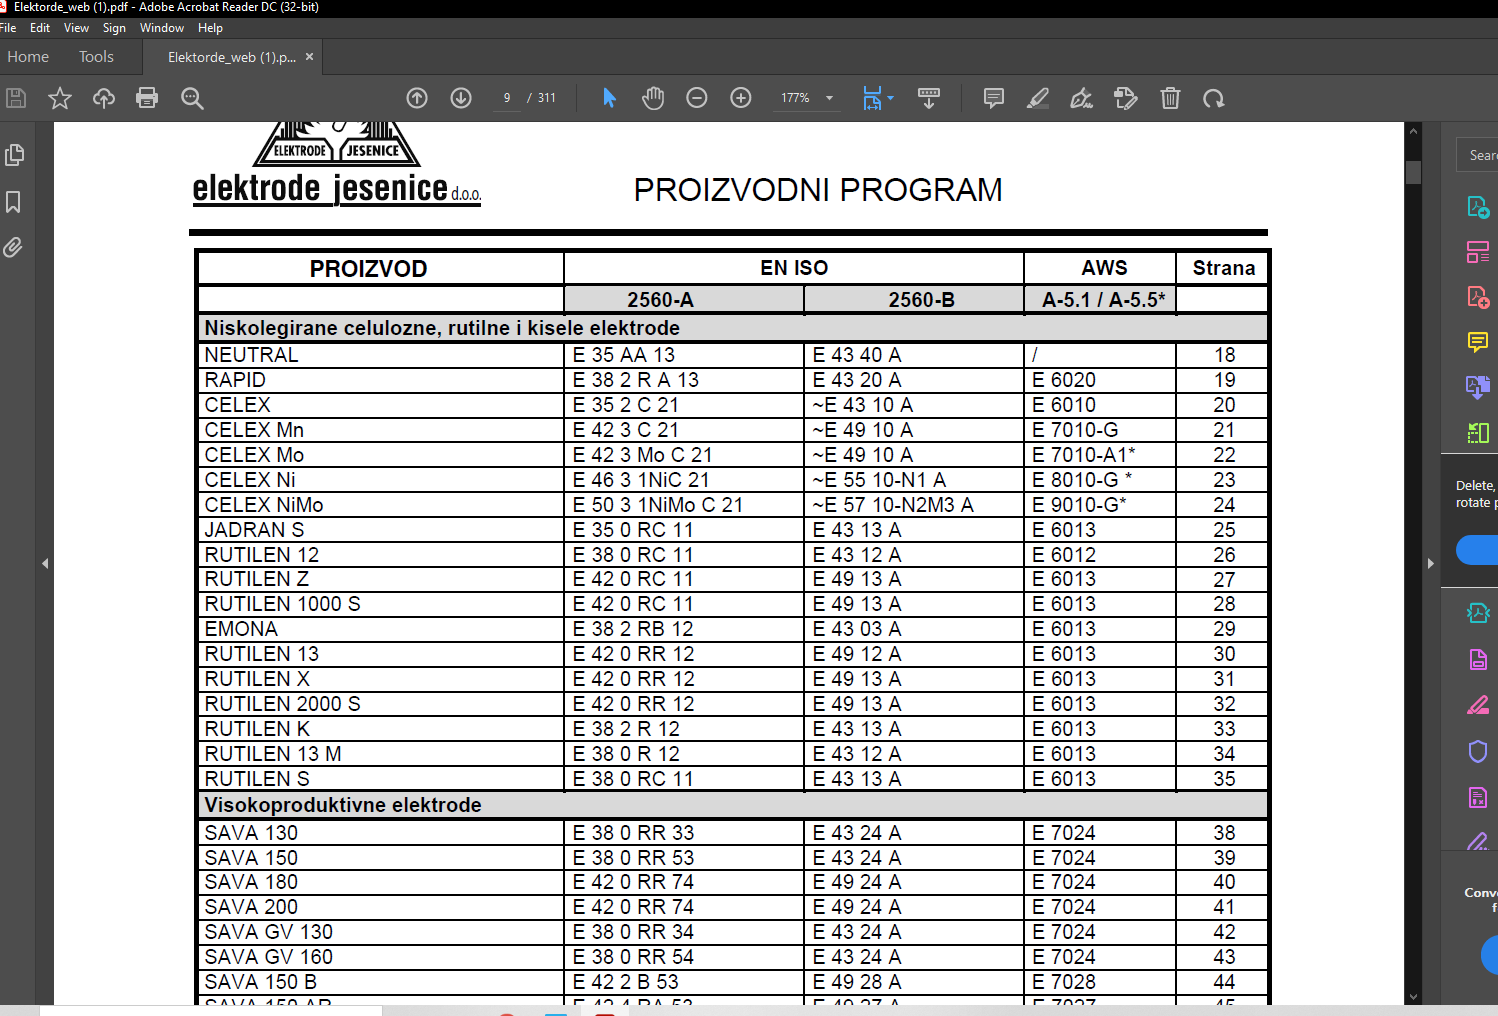The width and height of the screenshot is (1498, 1016).
Task: Zoom in with the plus circle icon
Action: click(741, 98)
